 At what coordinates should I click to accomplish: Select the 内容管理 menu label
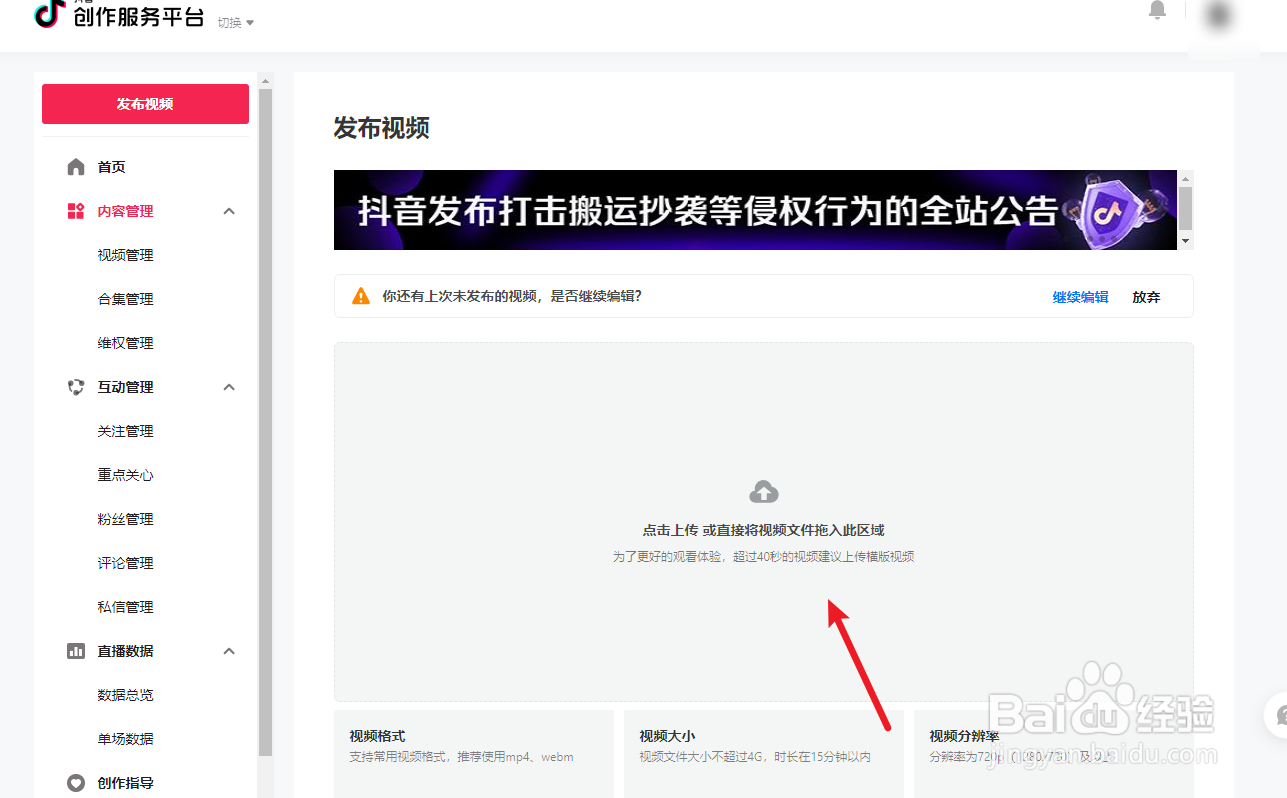126,211
